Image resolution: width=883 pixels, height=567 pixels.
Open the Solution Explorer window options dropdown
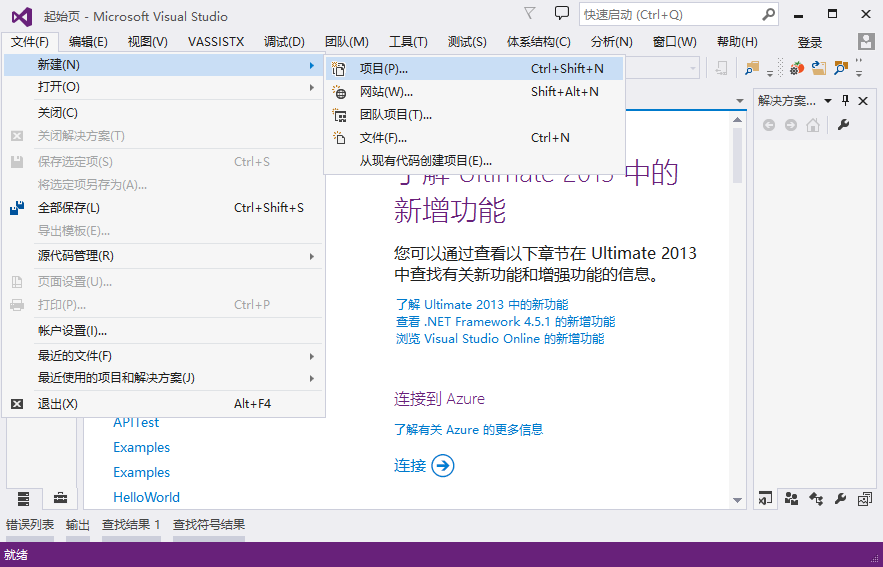click(831, 101)
